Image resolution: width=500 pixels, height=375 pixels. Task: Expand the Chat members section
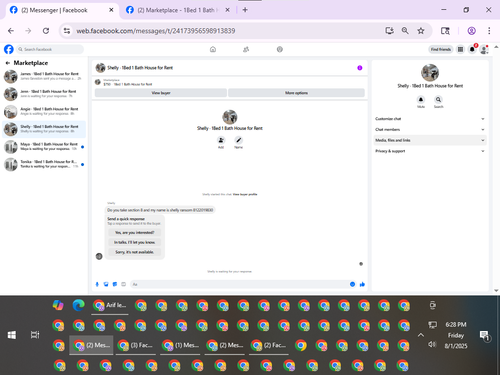(x=430, y=129)
